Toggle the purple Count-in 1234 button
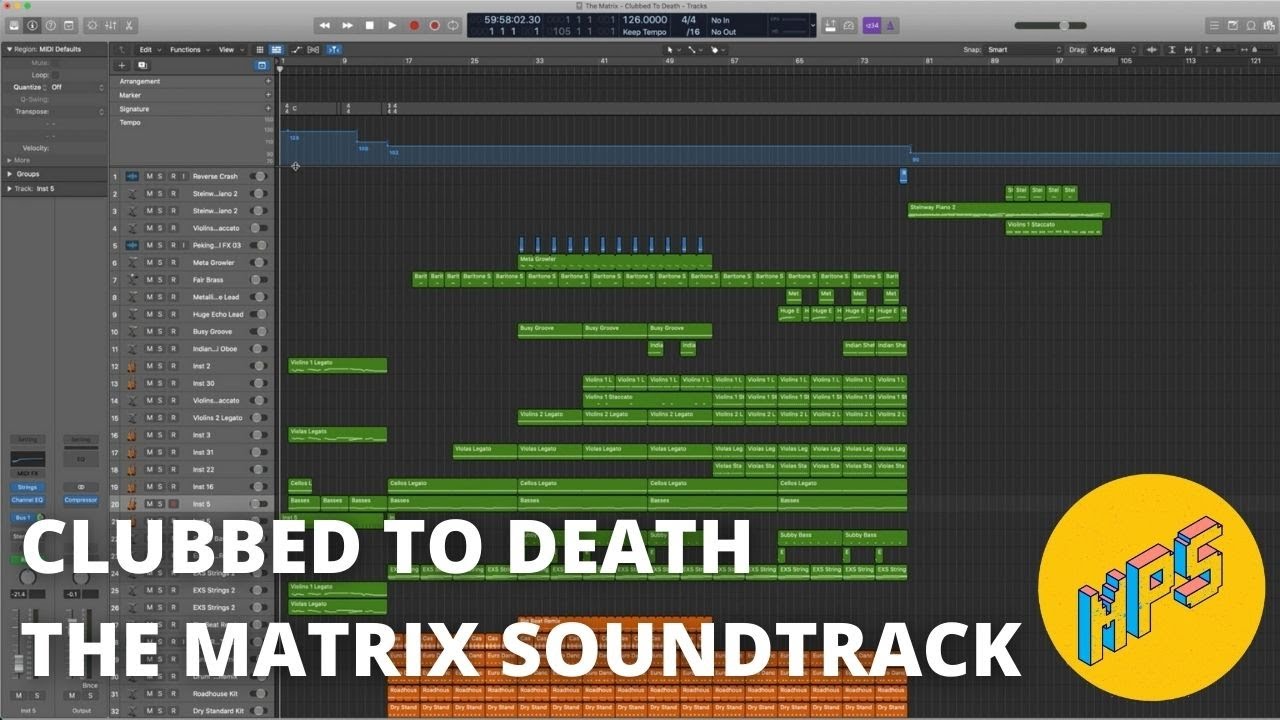Image resolution: width=1280 pixels, height=720 pixels. point(872,25)
